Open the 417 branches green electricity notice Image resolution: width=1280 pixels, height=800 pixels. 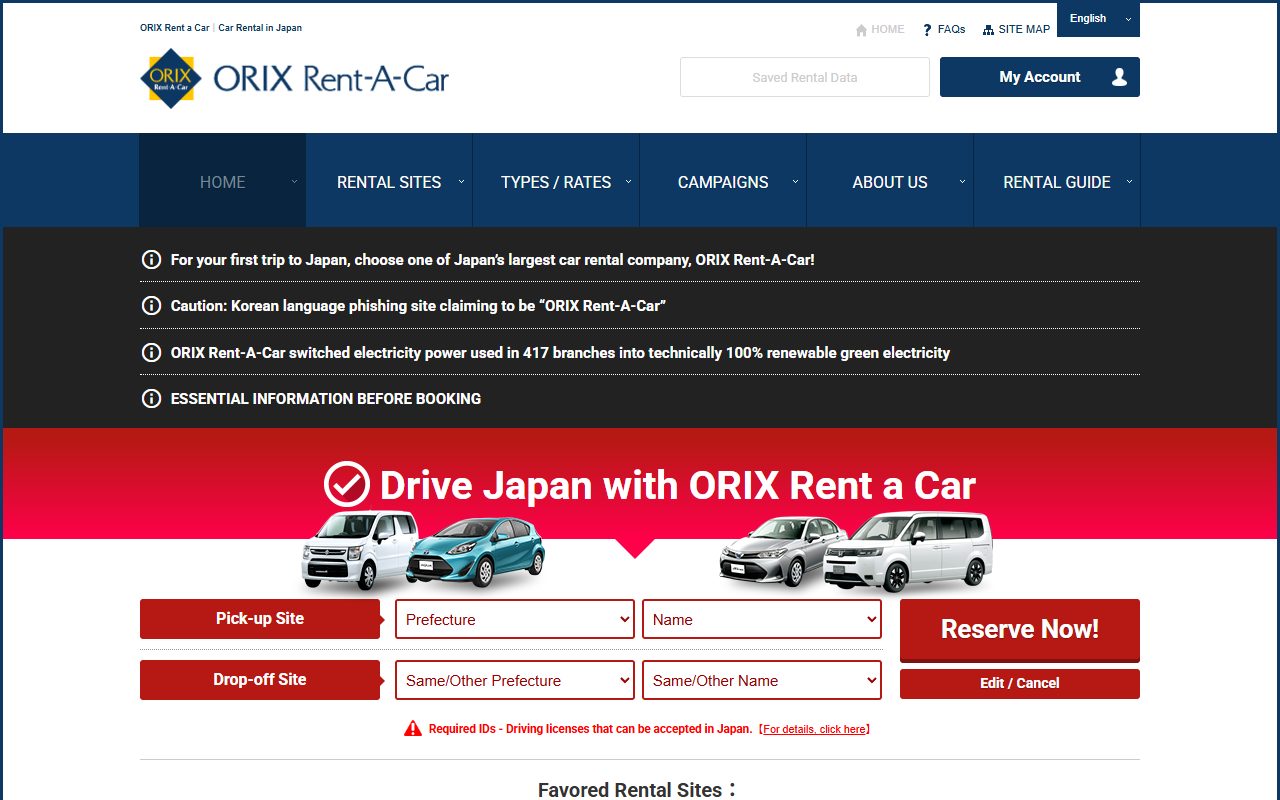[x=560, y=353]
